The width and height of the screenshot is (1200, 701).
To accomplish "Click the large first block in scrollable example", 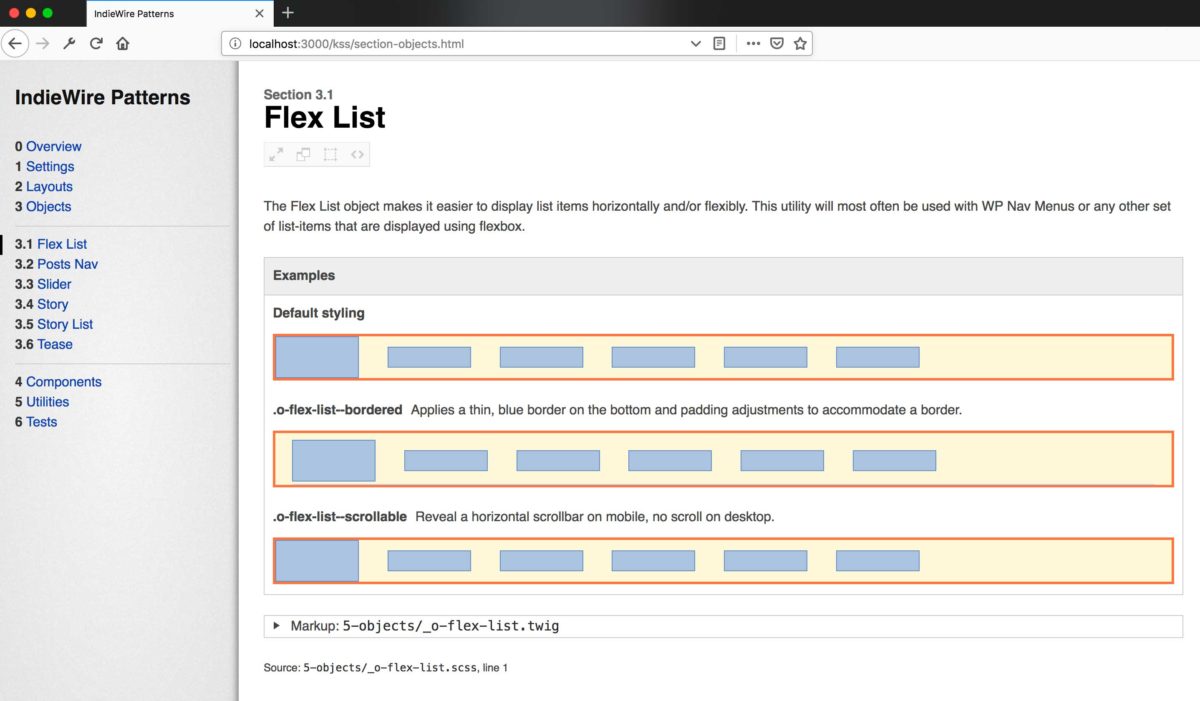I will point(317,561).
